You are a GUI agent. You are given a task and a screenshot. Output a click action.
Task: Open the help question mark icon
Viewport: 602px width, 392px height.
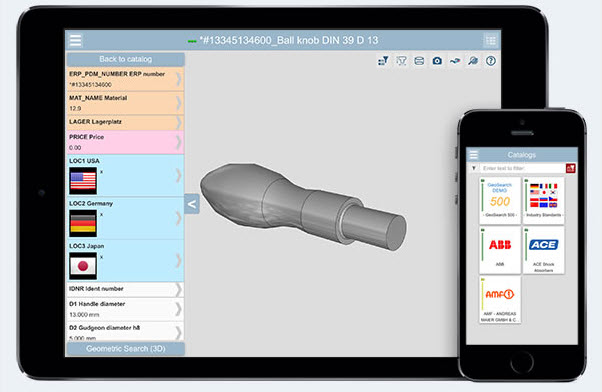pyautogui.click(x=491, y=61)
